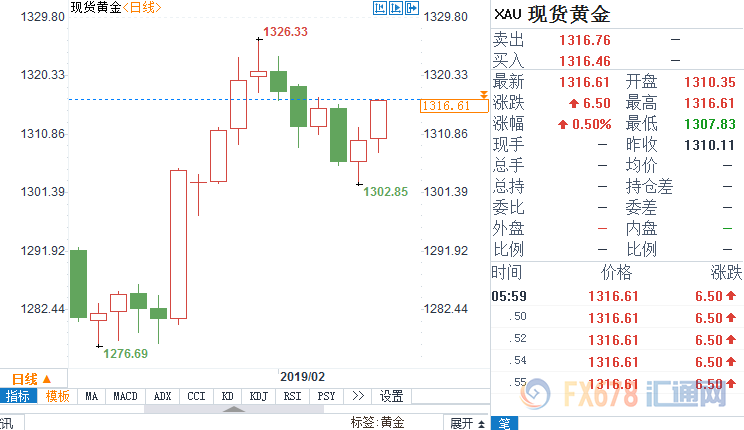Viewport: 744px width, 430px height.
Task: Click the 1316.61 current price label
Action: (x=446, y=106)
